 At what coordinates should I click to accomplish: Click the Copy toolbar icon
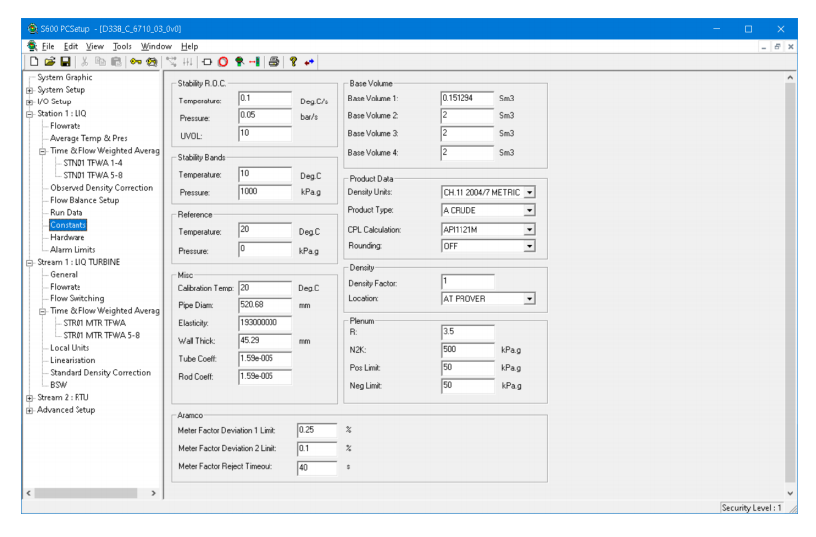[100, 62]
